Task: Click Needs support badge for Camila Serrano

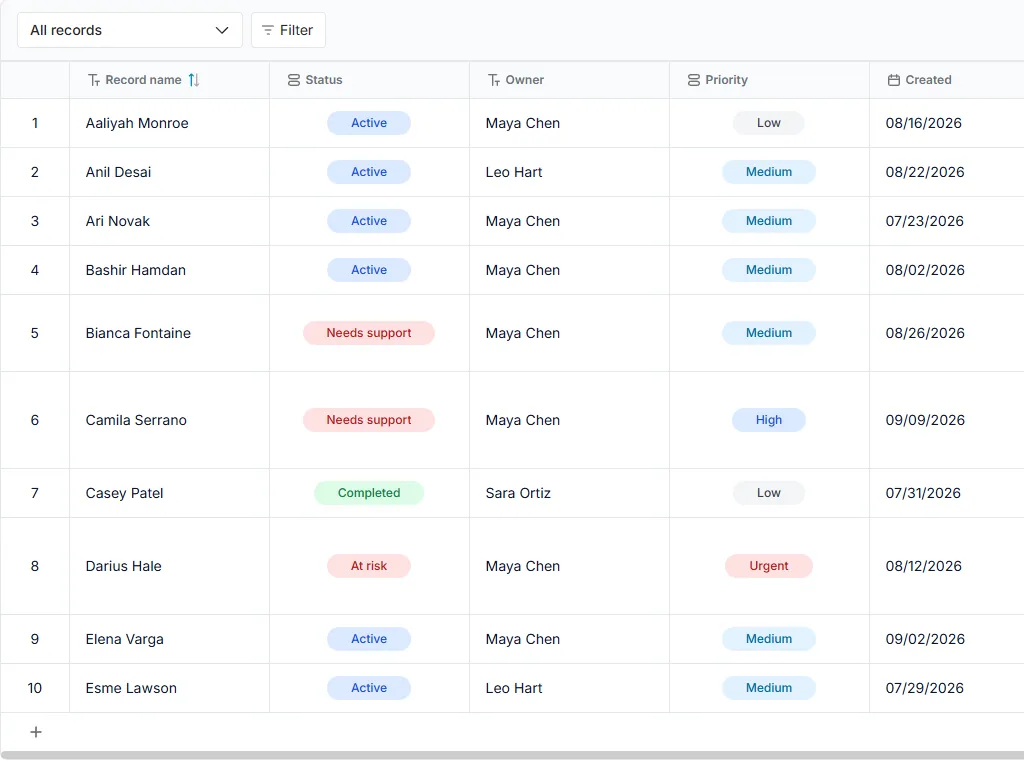Action: coord(369,420)
